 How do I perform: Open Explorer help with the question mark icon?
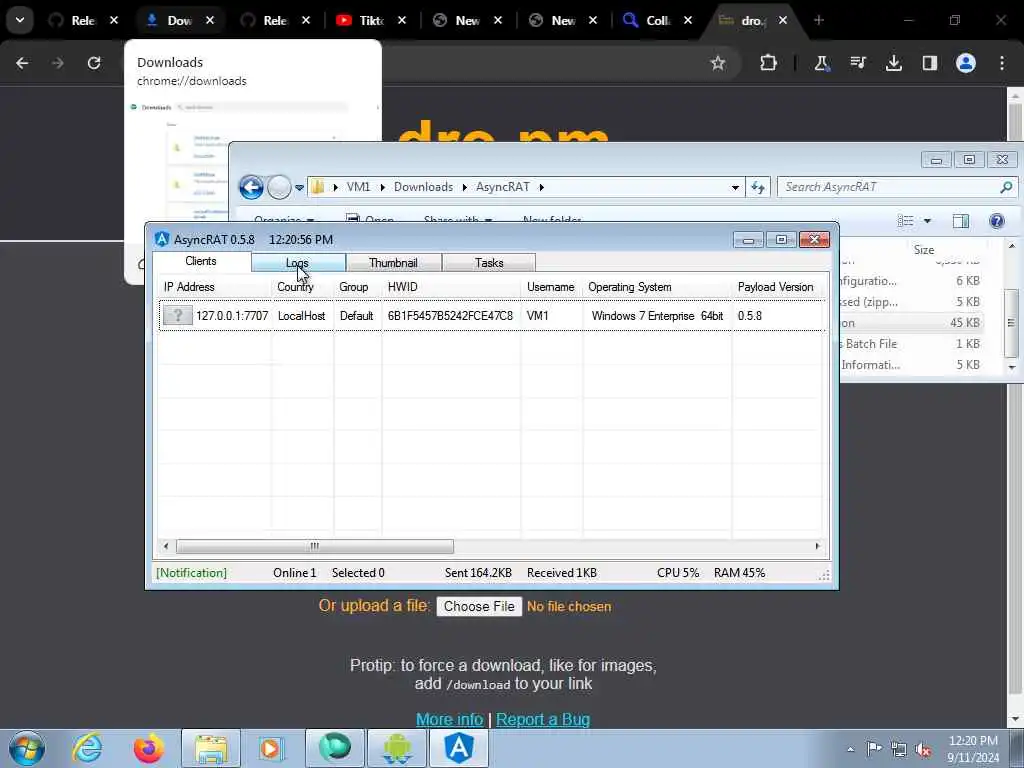click(x=997, y=221)
